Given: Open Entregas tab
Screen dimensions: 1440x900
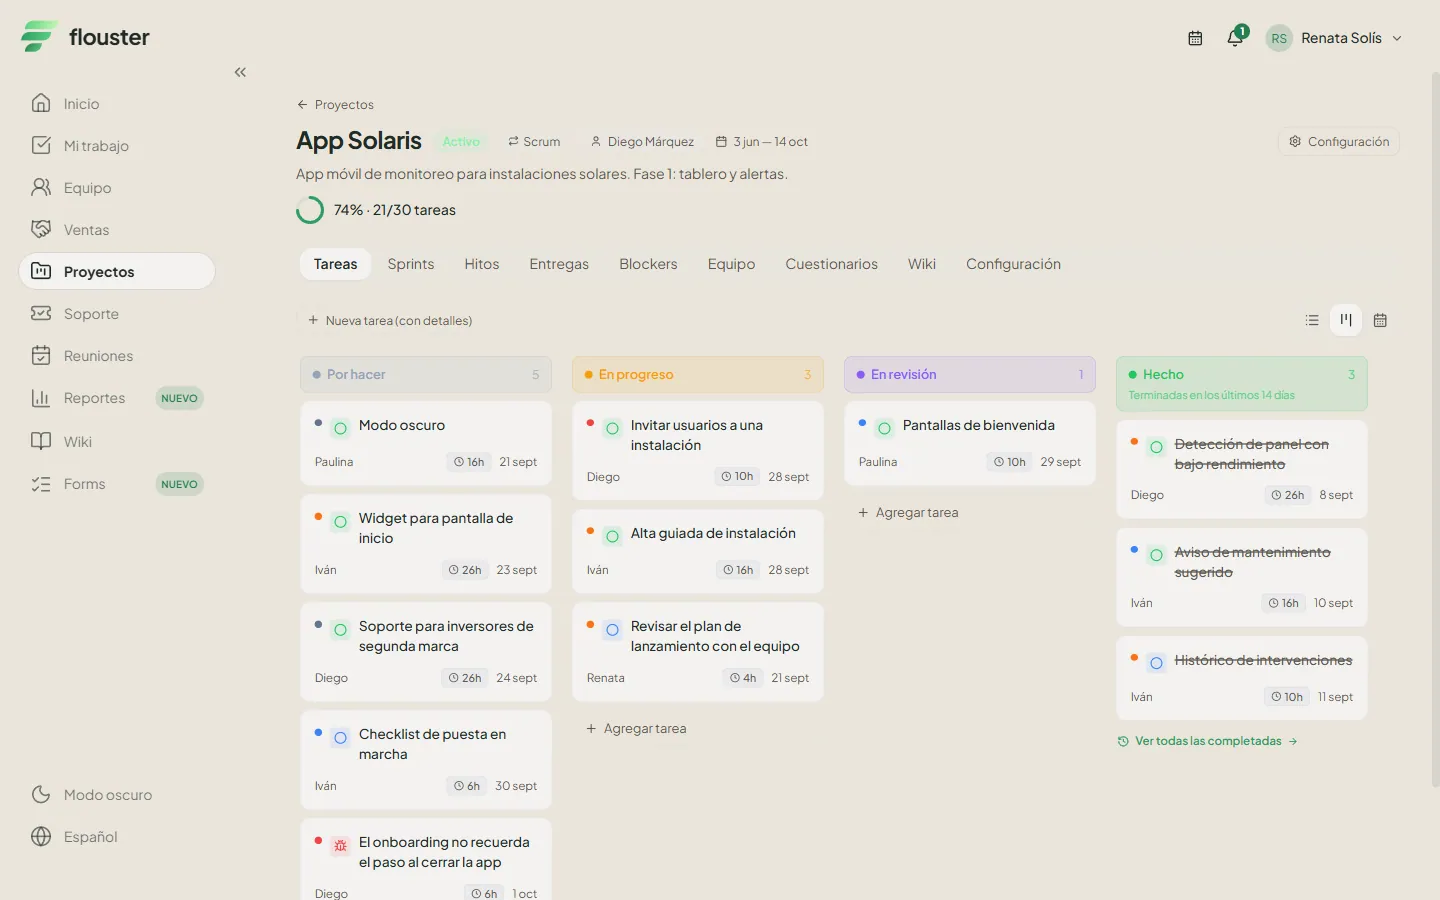Looking at the screenshot, I should 559,264.
